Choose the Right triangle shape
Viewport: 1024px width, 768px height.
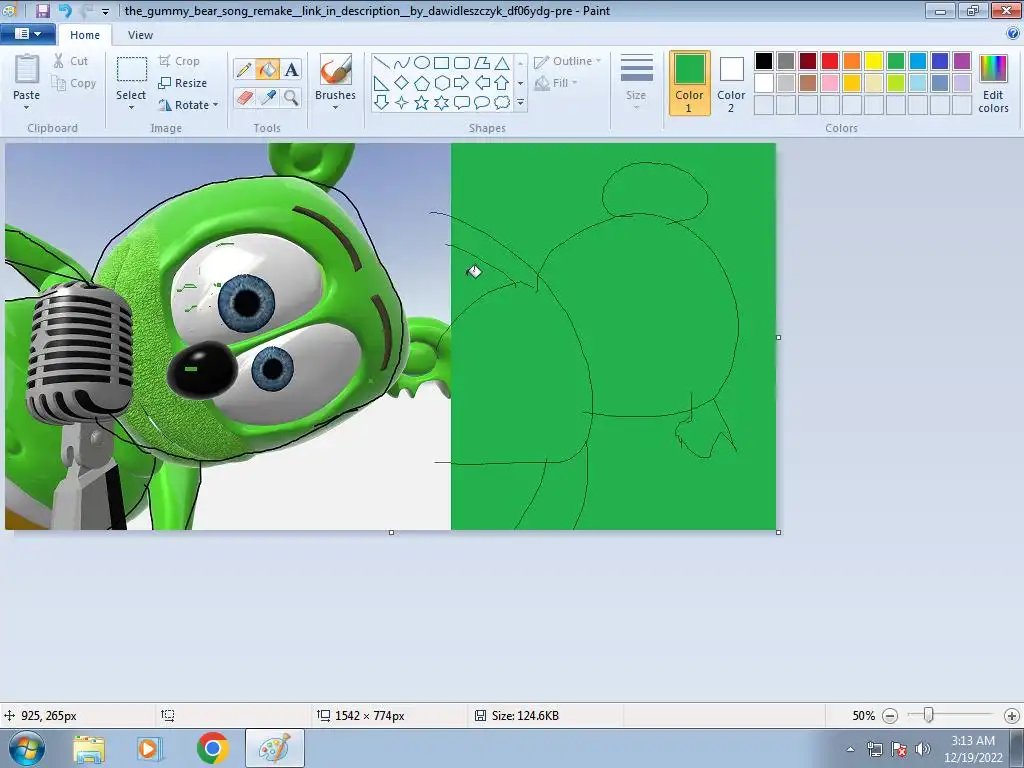[382, 83]
